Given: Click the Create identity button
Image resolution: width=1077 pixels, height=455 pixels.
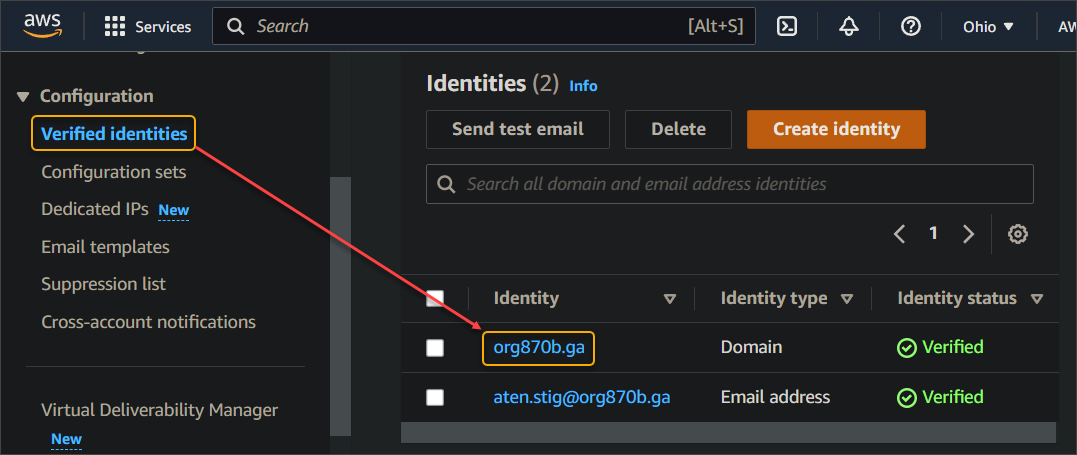Looking at the screenshot, I should 837,129.
